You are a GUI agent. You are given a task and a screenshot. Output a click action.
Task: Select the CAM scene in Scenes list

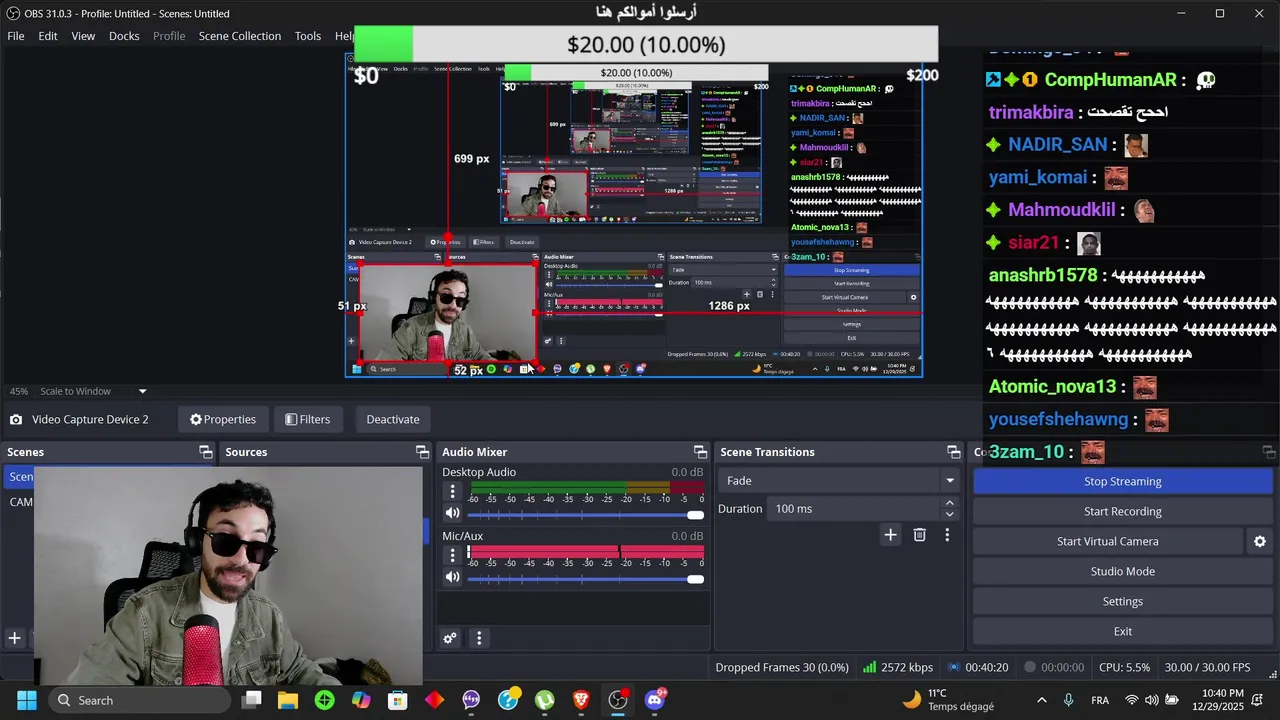click(x=21, y=502)
